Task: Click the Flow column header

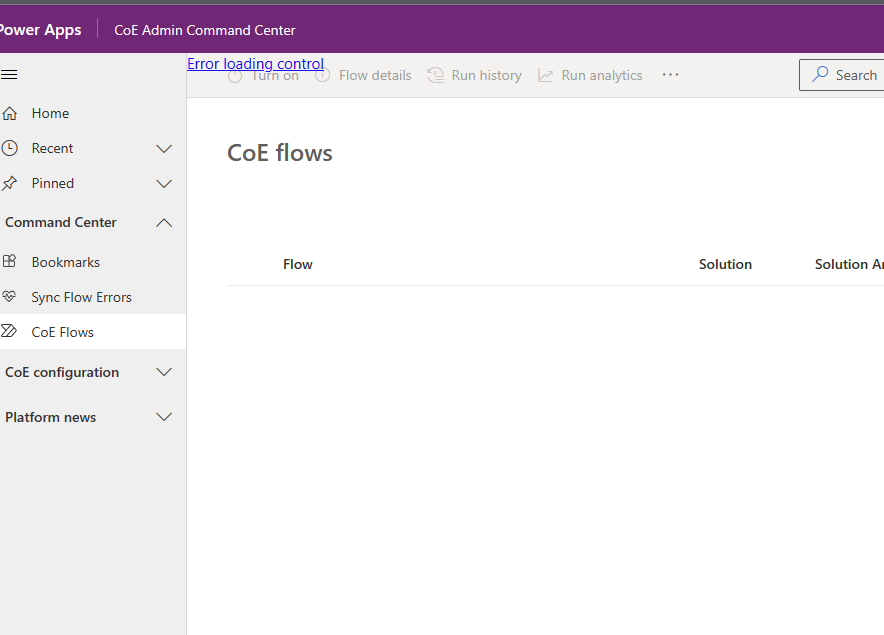Action: pyautogui.click(x=297, y=264)
